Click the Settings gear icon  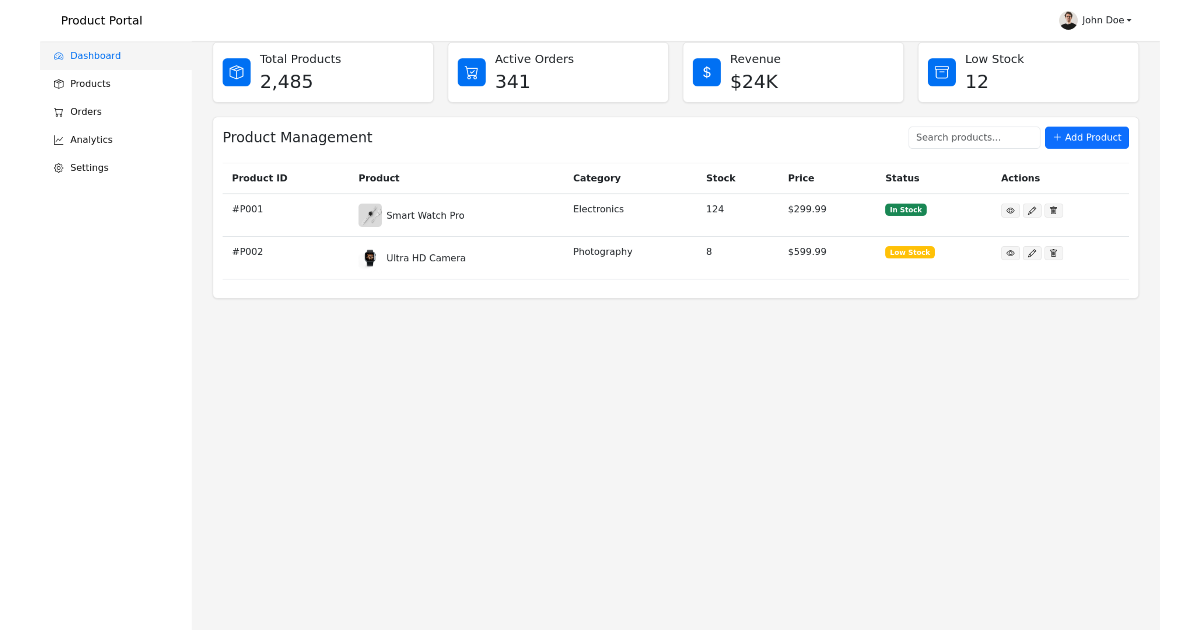pyautogui.click(x=57, y=168)
